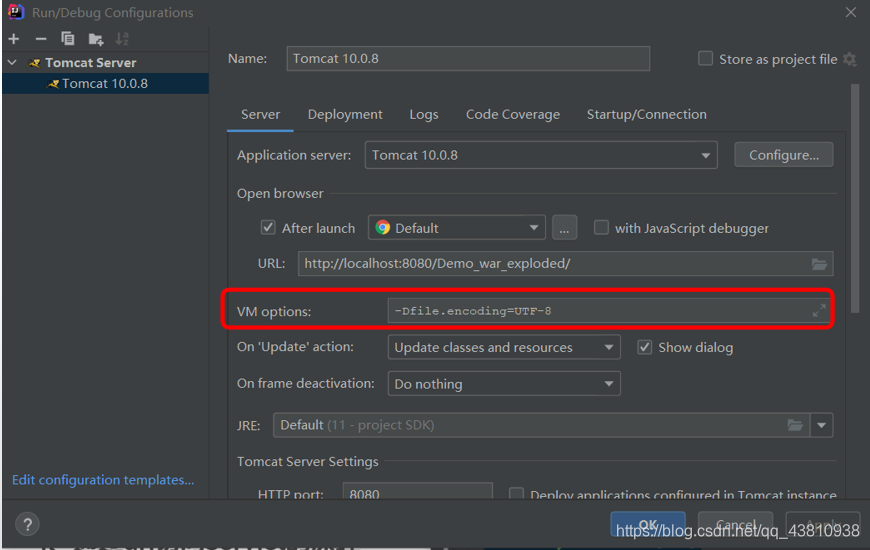Open the JRE dropdown arrow
This screenshot has height=550, width=870.
point(821,425)
